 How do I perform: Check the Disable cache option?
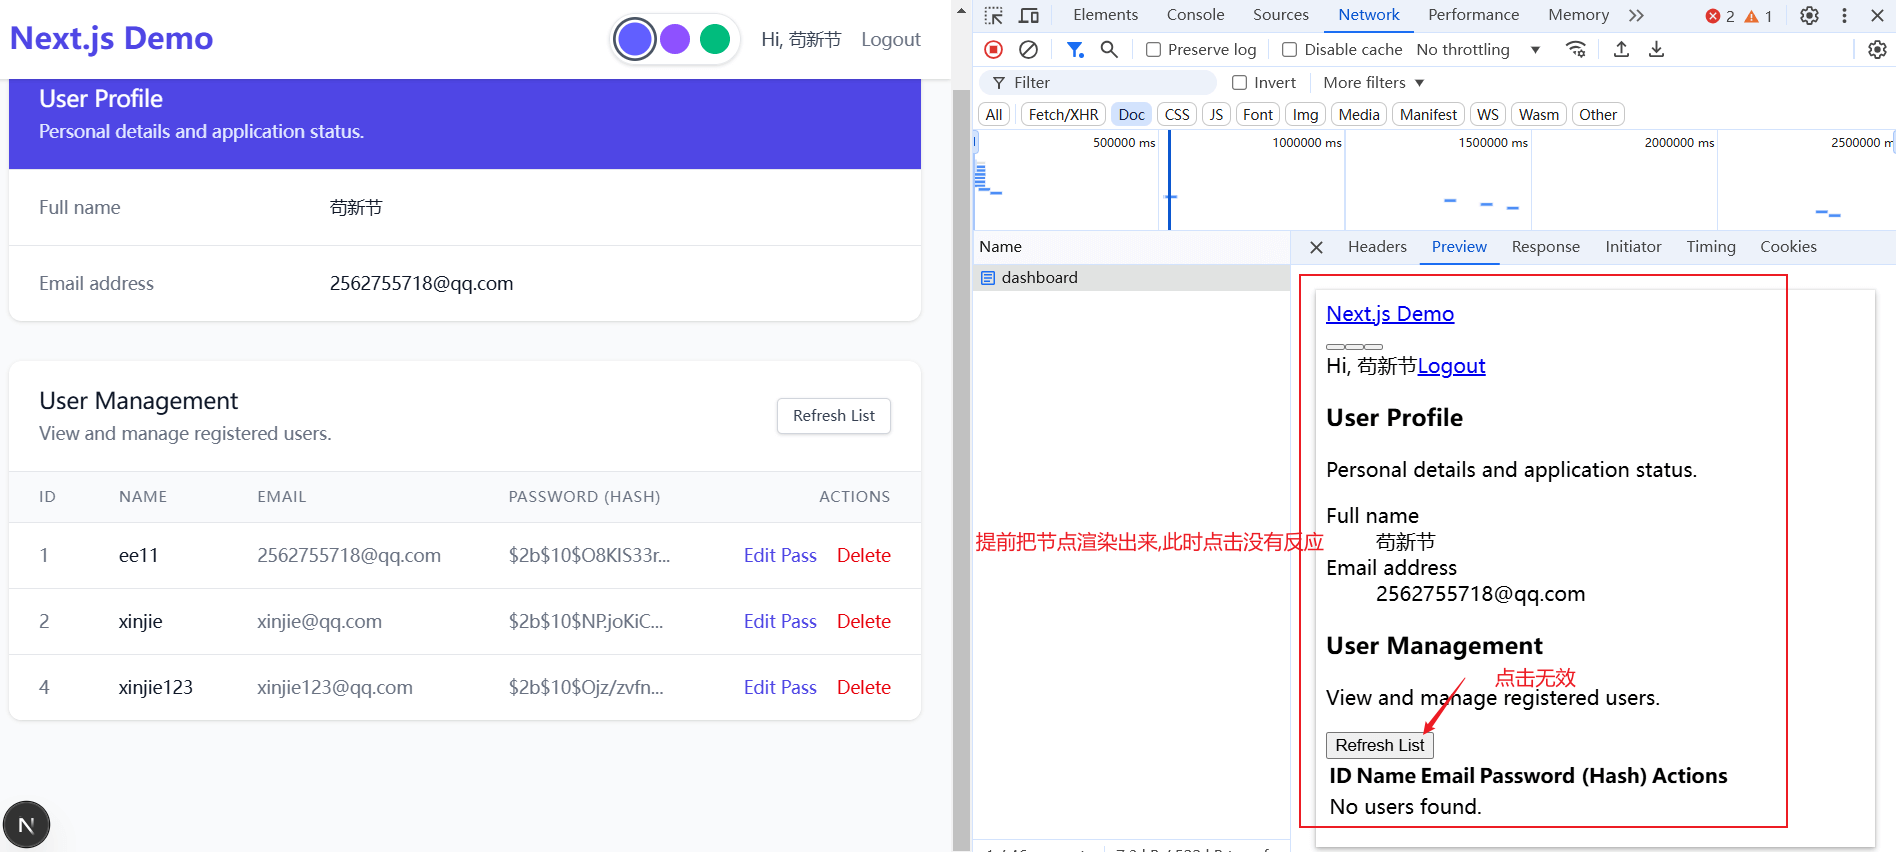tap(1290, 50)
